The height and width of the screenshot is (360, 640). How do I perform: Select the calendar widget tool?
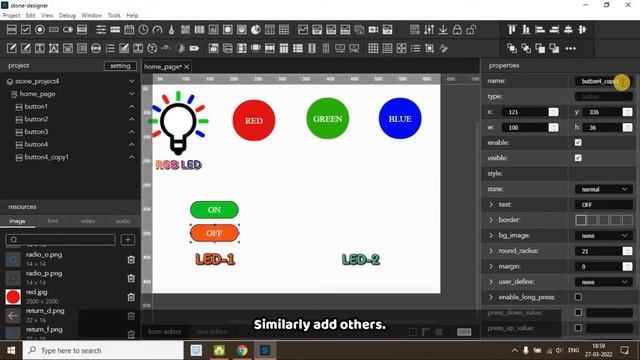tap(129, 29)
